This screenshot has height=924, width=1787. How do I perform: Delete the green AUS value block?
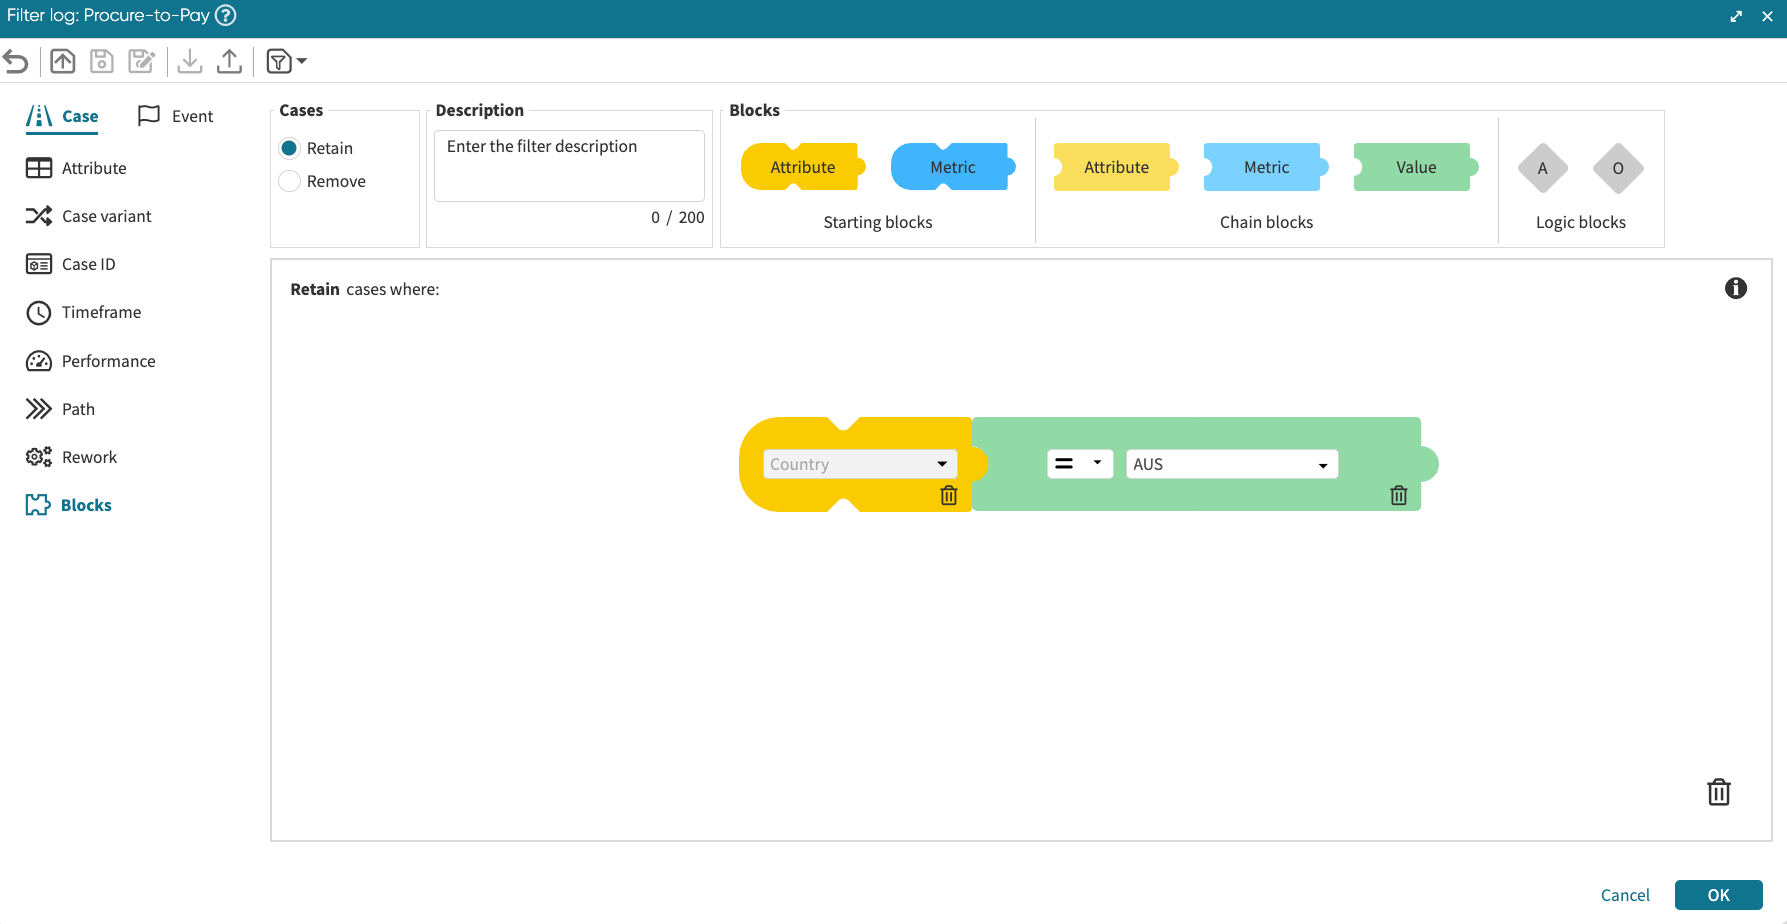1398,495
